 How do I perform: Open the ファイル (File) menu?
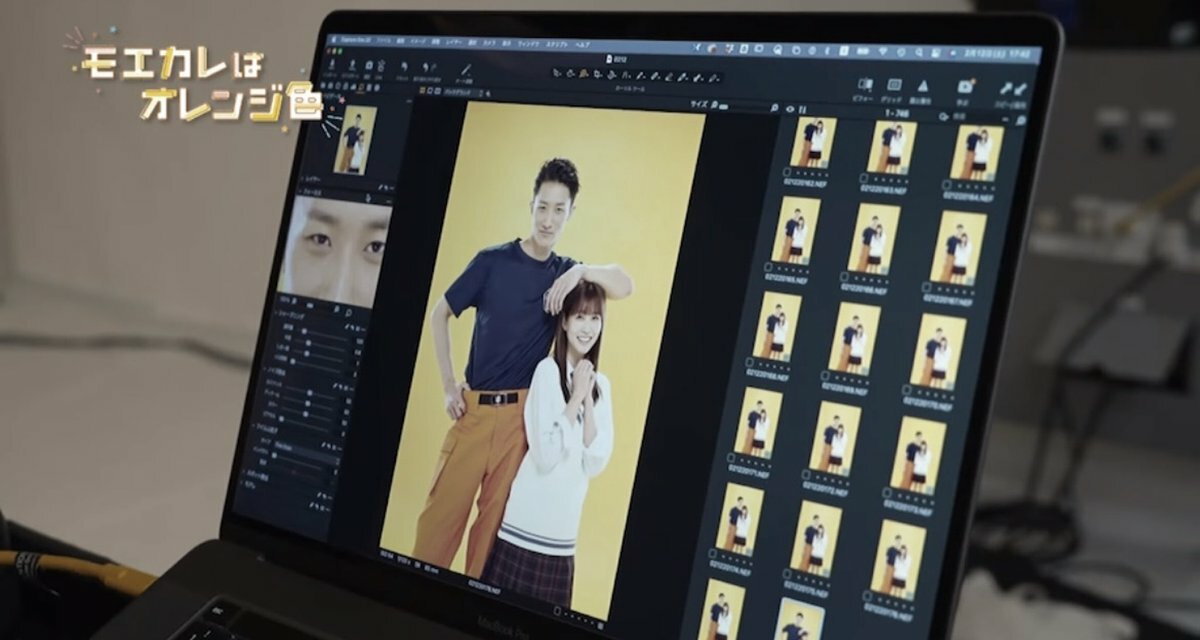click(x=383, y=41)
